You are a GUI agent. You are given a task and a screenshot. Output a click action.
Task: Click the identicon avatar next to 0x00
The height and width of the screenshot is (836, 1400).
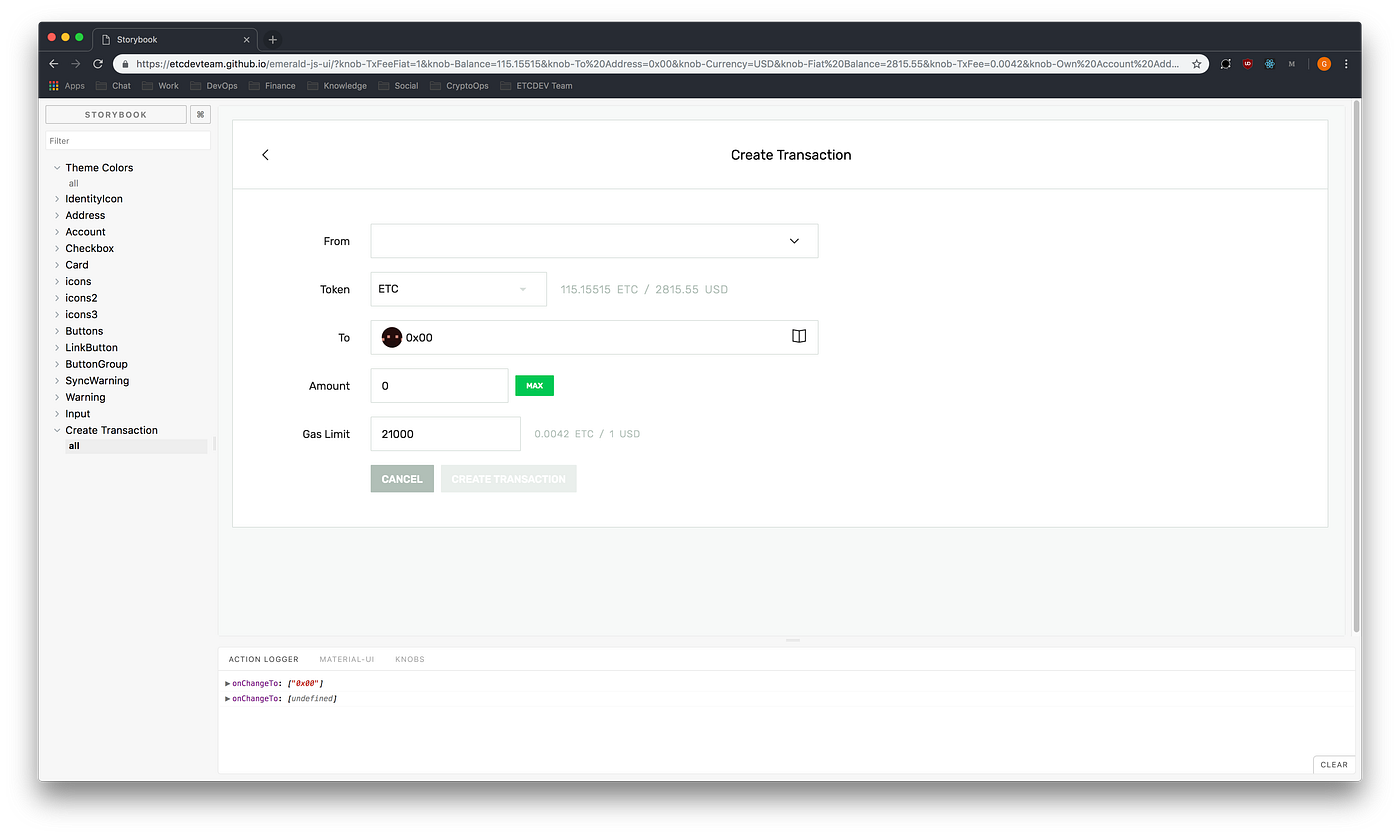pos(391,337)
